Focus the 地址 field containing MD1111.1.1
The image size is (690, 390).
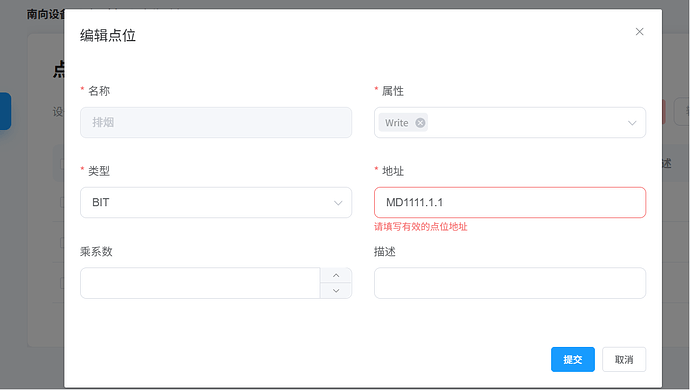point(510,202)
